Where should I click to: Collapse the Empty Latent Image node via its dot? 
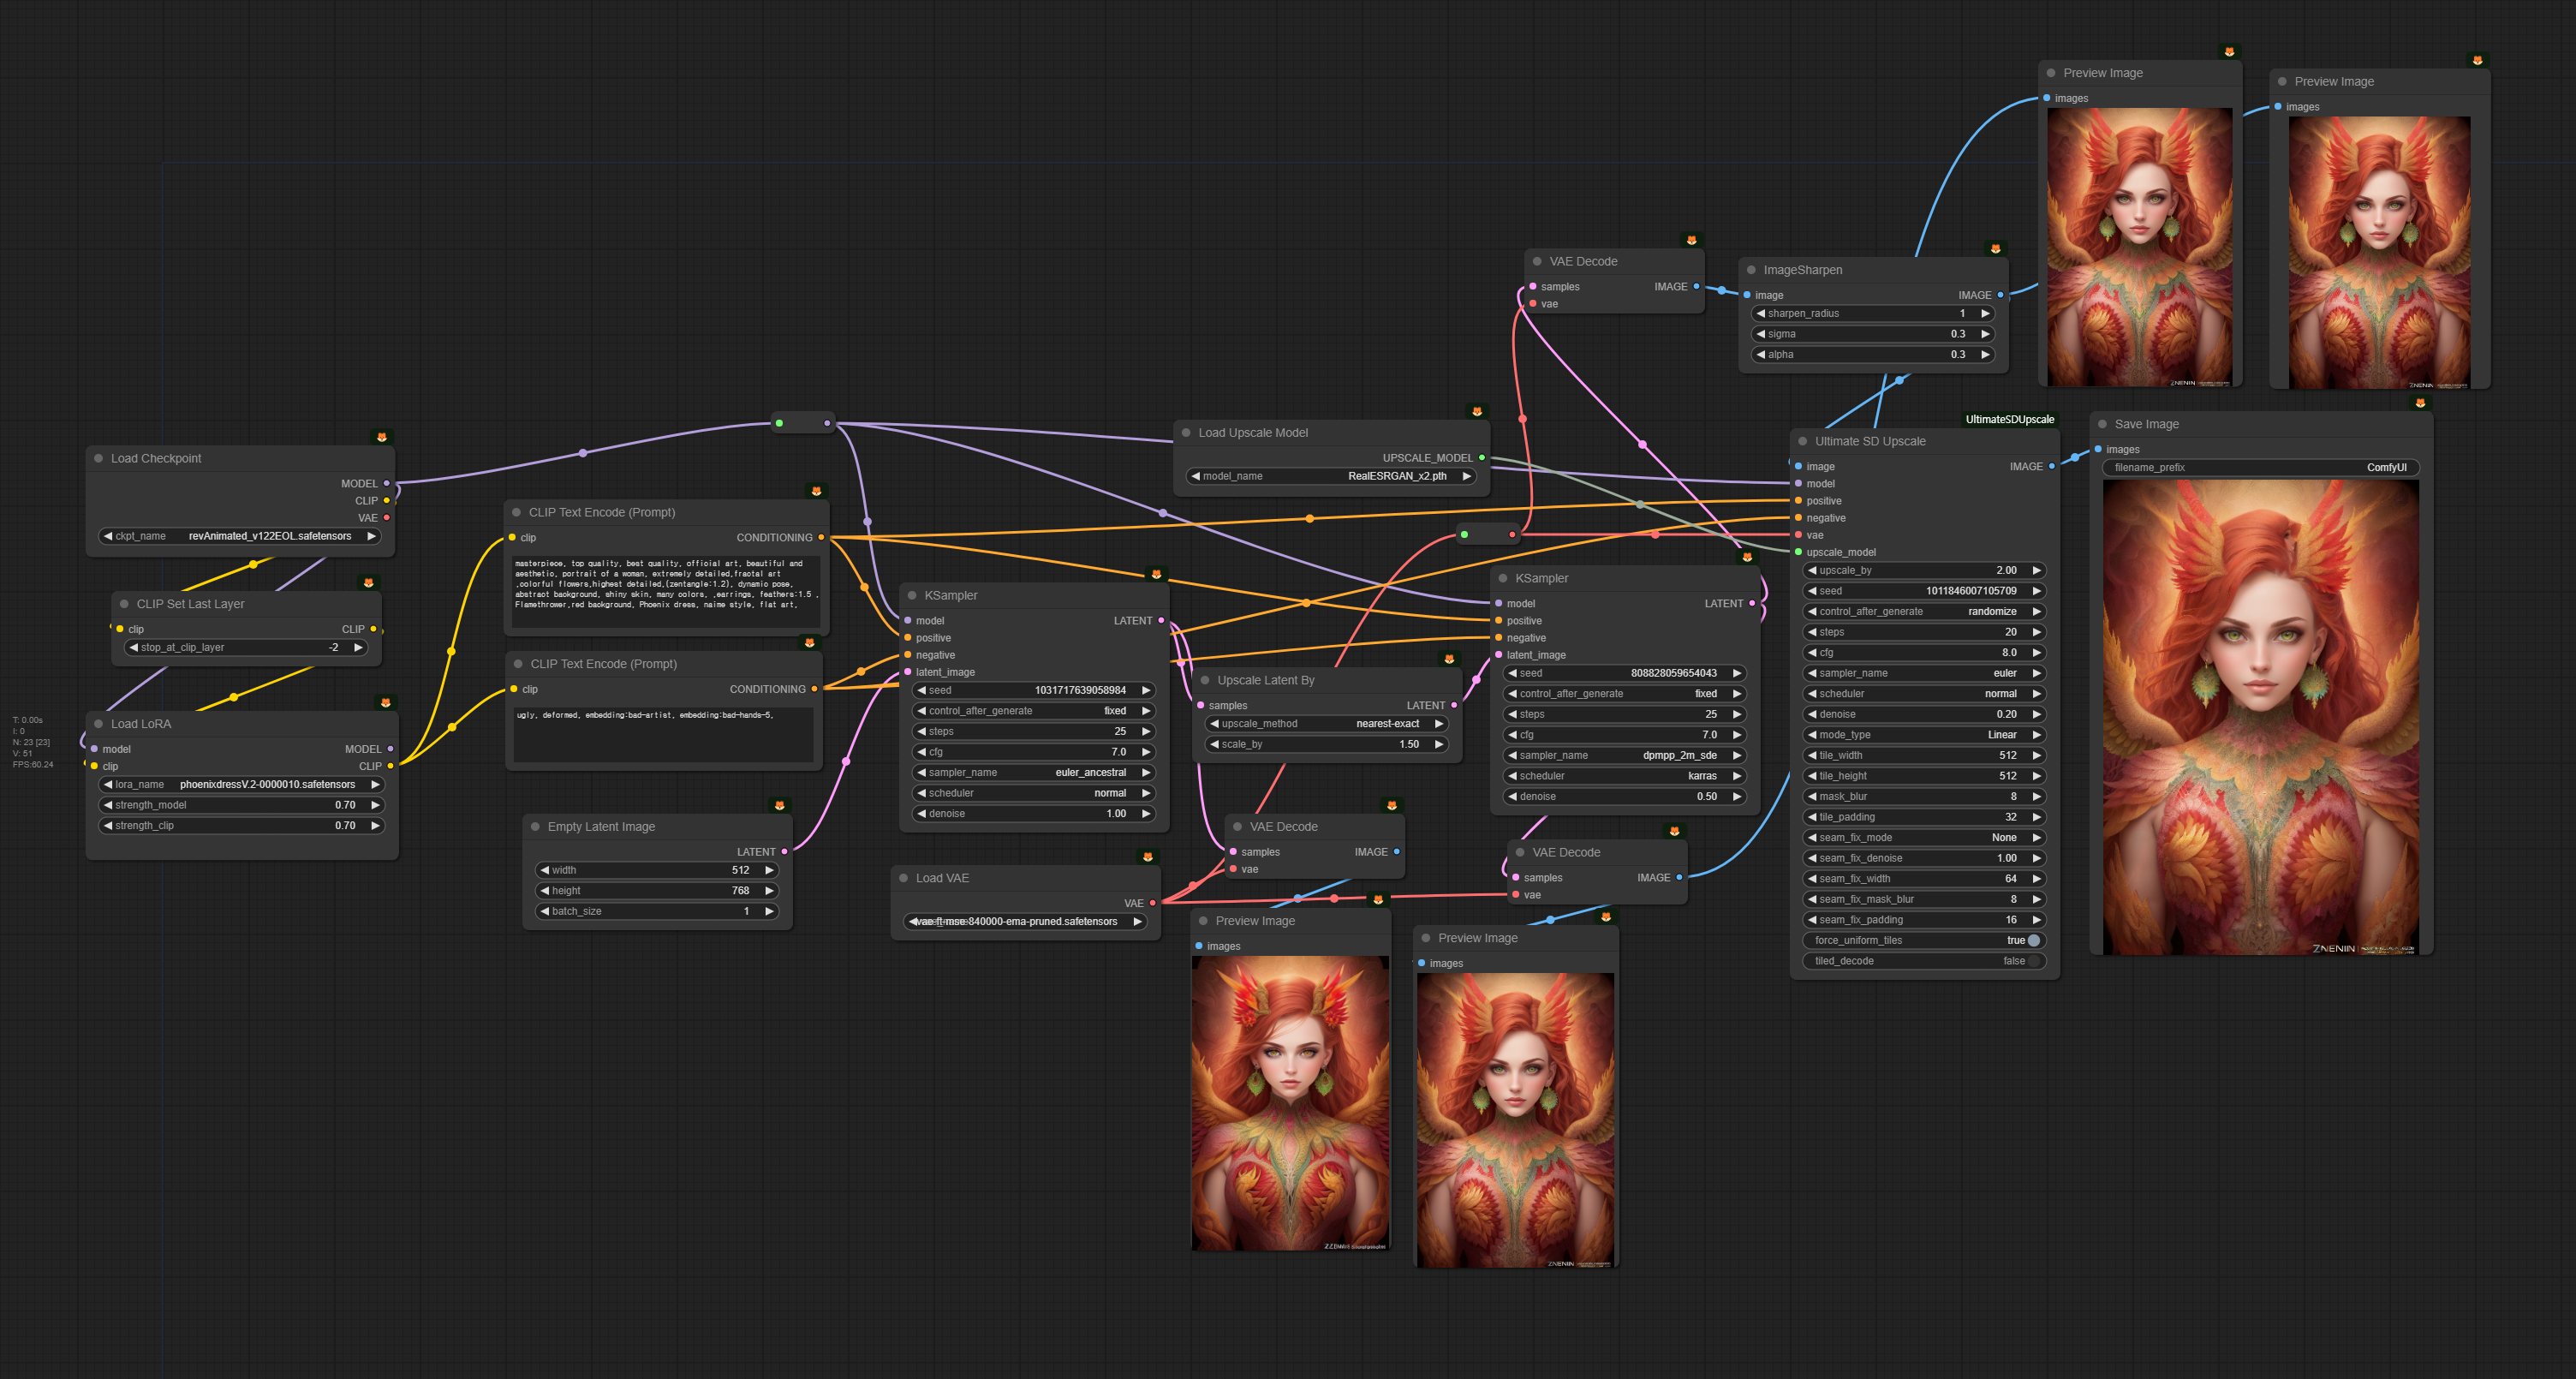pos(535,827)
